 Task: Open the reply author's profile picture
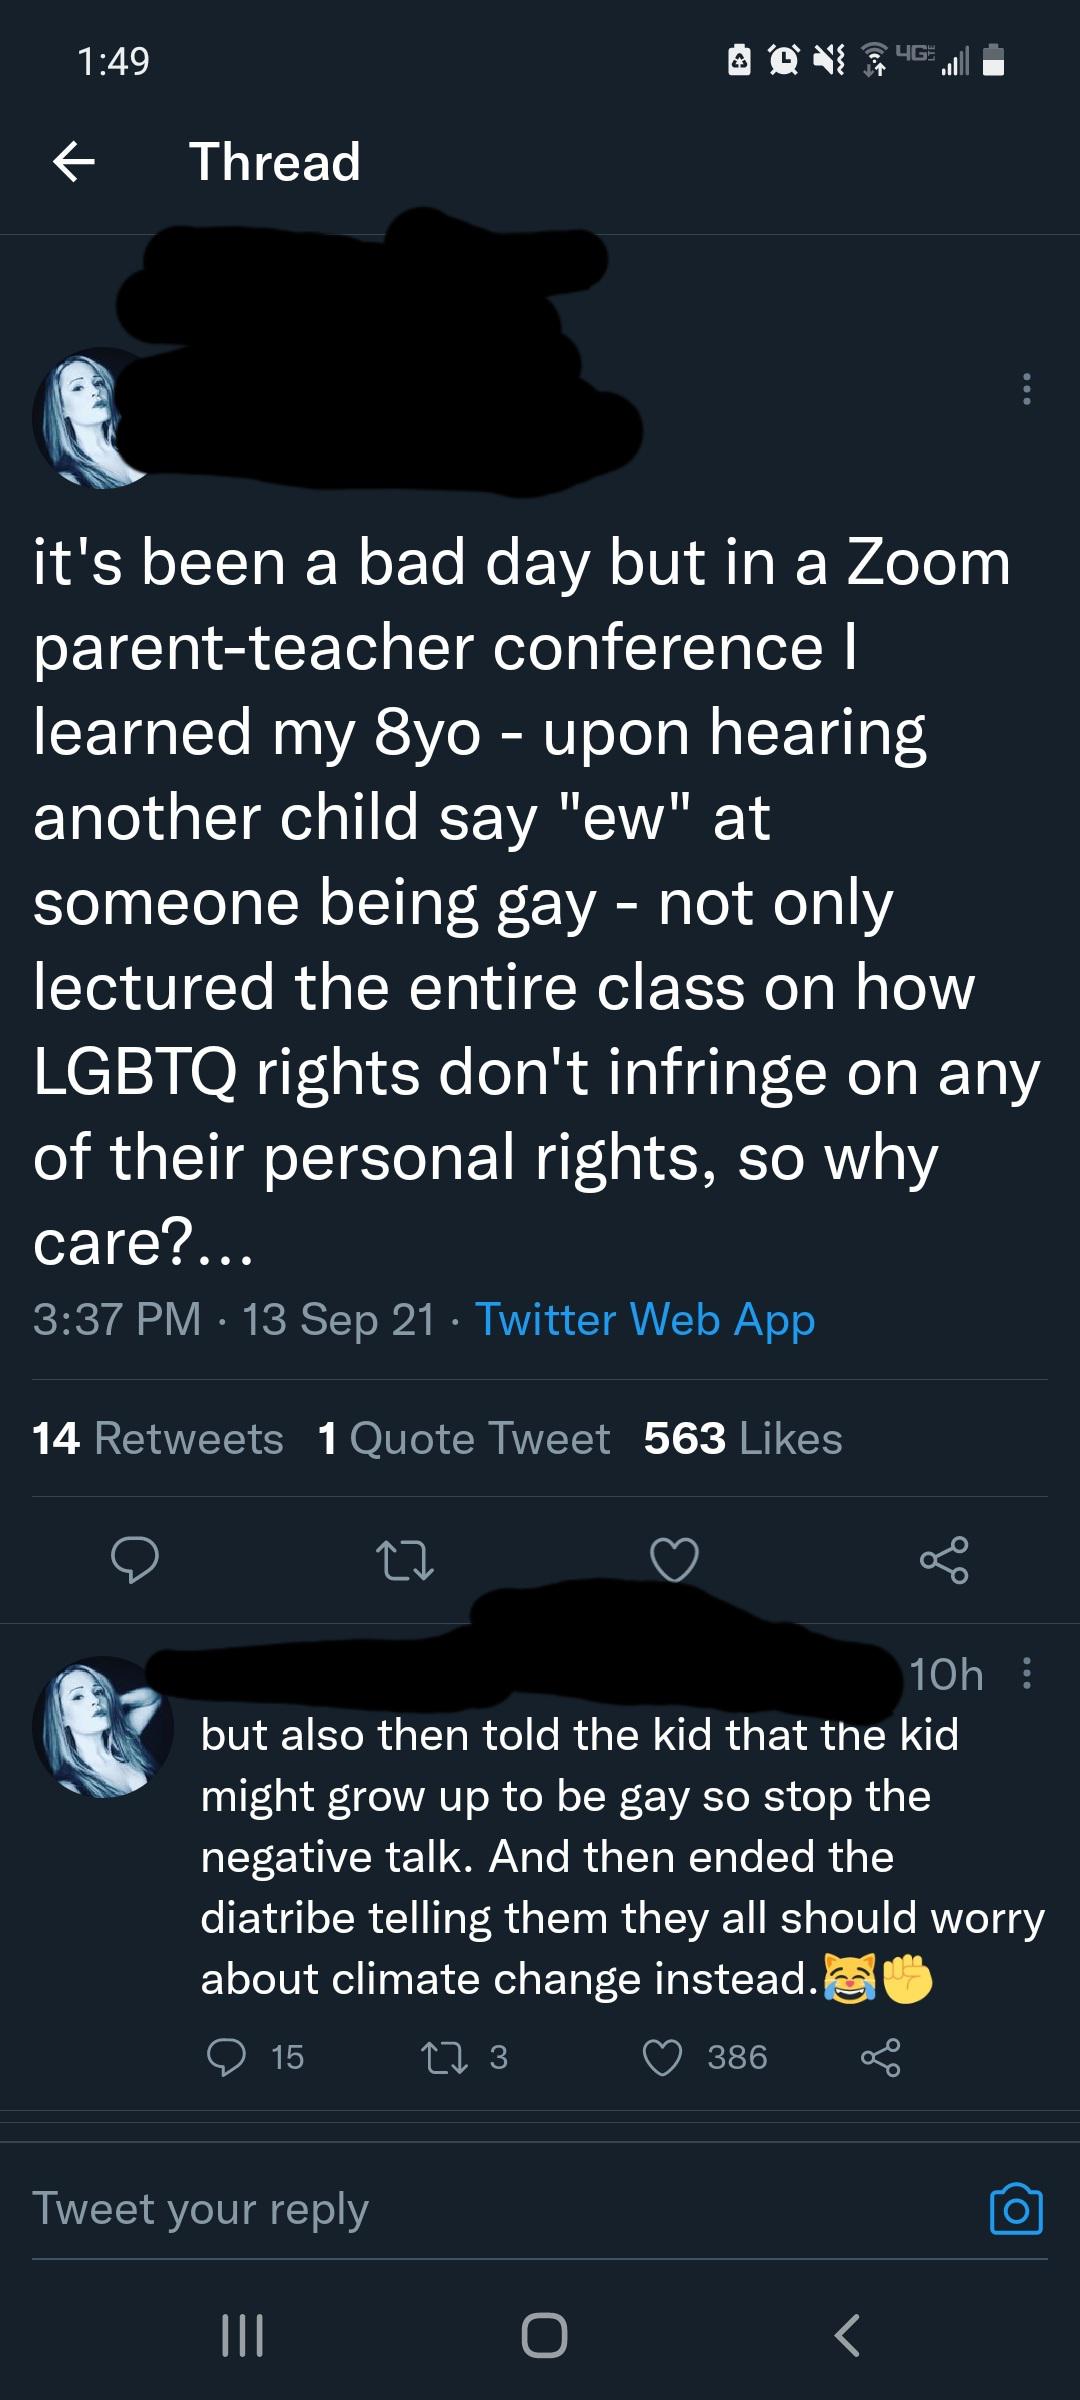[102, 1727]
